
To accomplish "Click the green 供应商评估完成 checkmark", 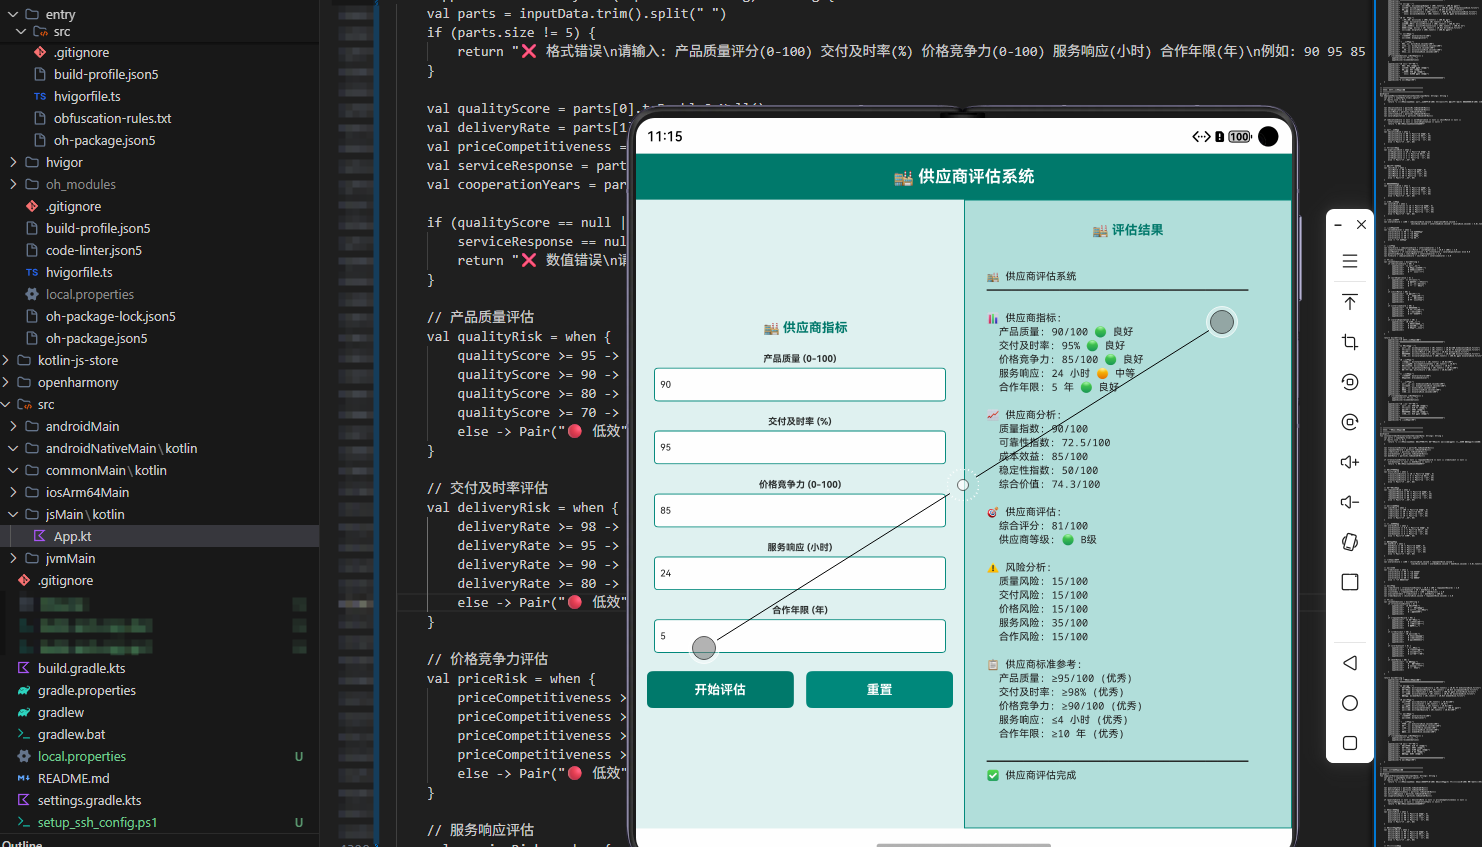I will click(992, 774).
